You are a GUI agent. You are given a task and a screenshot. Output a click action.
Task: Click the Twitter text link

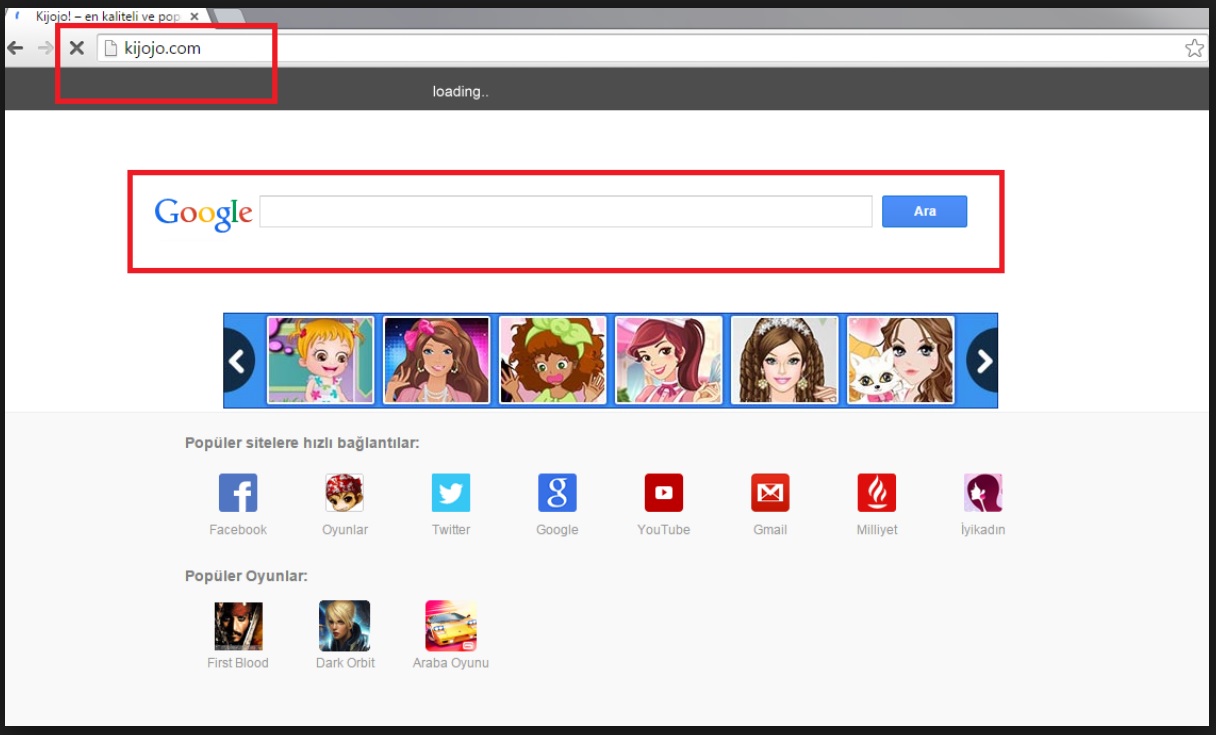pos(451,530)
